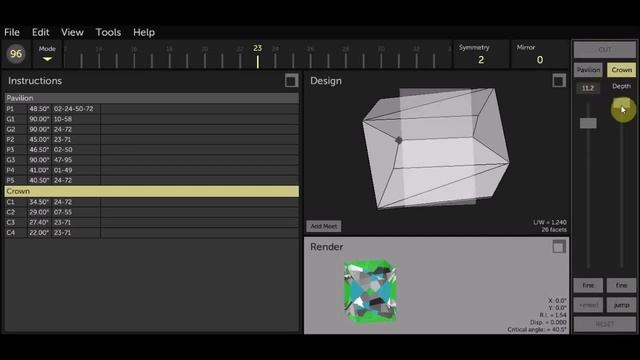Click the L/W = 1.240 readout

[x=550, y=222]
